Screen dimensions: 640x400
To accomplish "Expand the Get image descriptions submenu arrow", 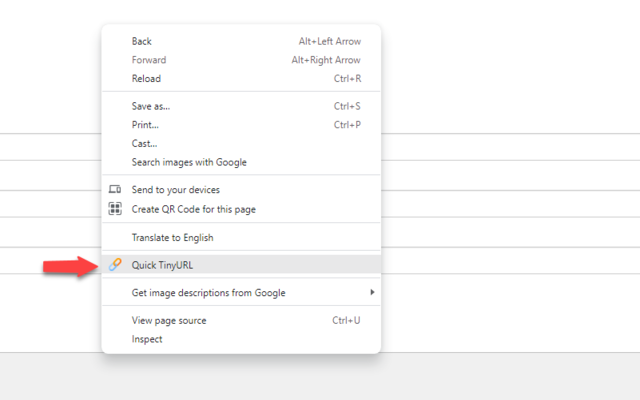I will coord(372,292).
